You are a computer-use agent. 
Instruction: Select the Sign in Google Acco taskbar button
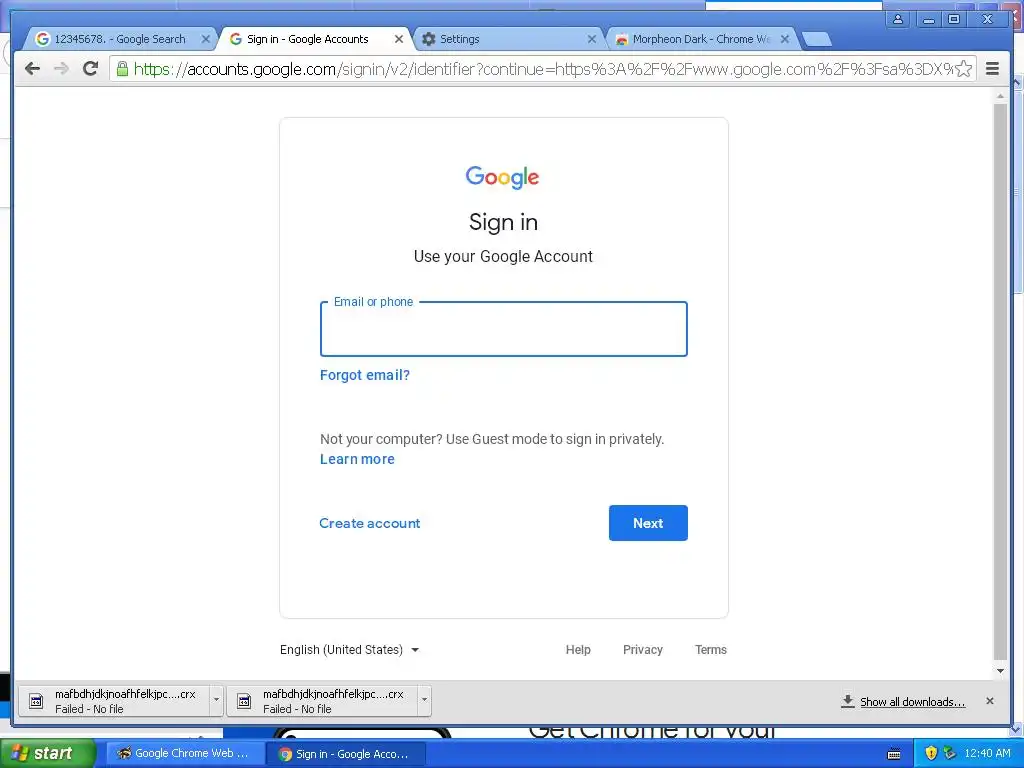346,754
